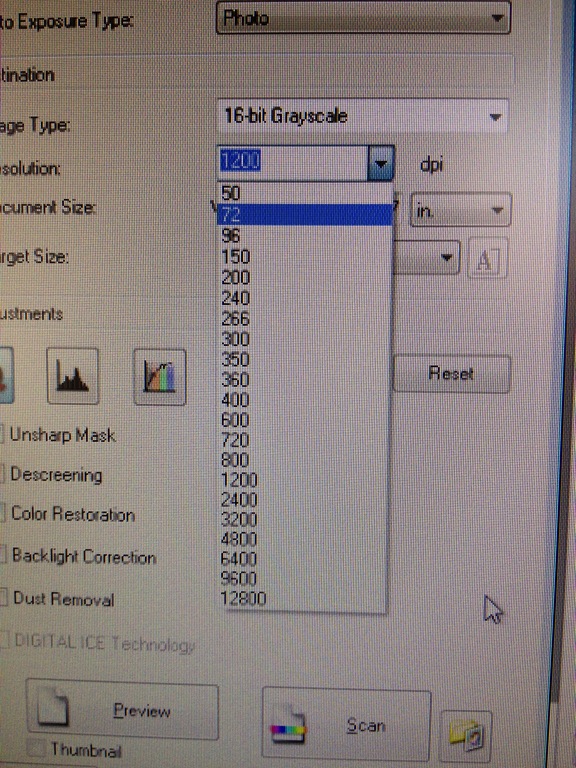Select 150 dpi from the resolution list
The height and width of the screenshot is (768, 576).
tap(304, 257)
